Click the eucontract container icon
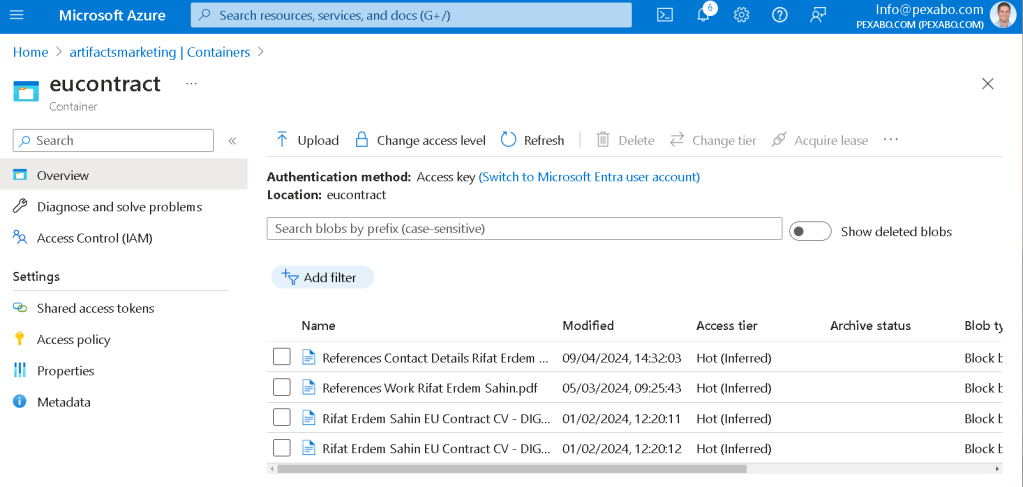The width and height of the screenshot is (1023, 487). [26, 91]
